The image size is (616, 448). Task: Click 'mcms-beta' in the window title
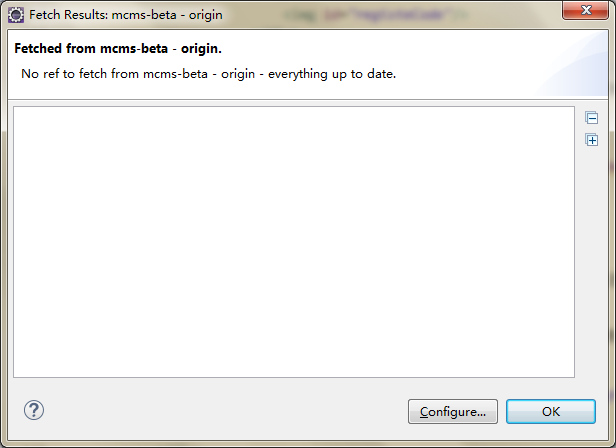pos(144,15)
